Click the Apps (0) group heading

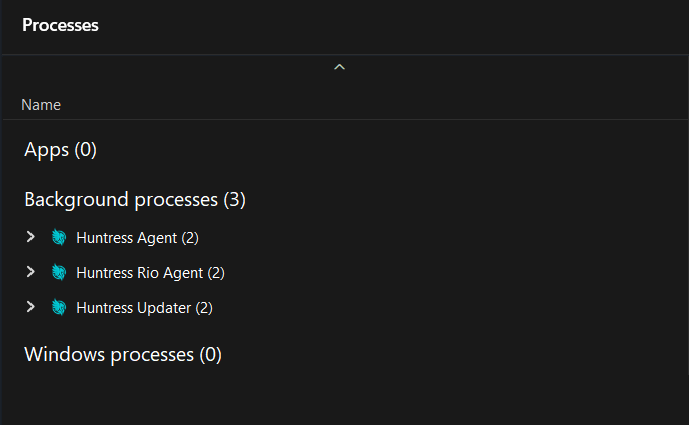(x=60, y=149)
